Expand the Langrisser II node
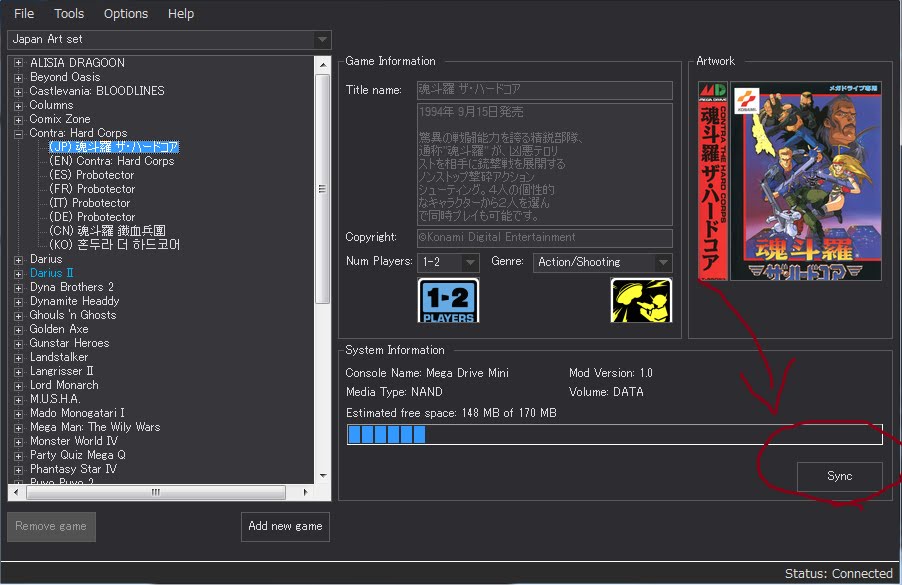The image size is (902, 585). tap(18, 372)
